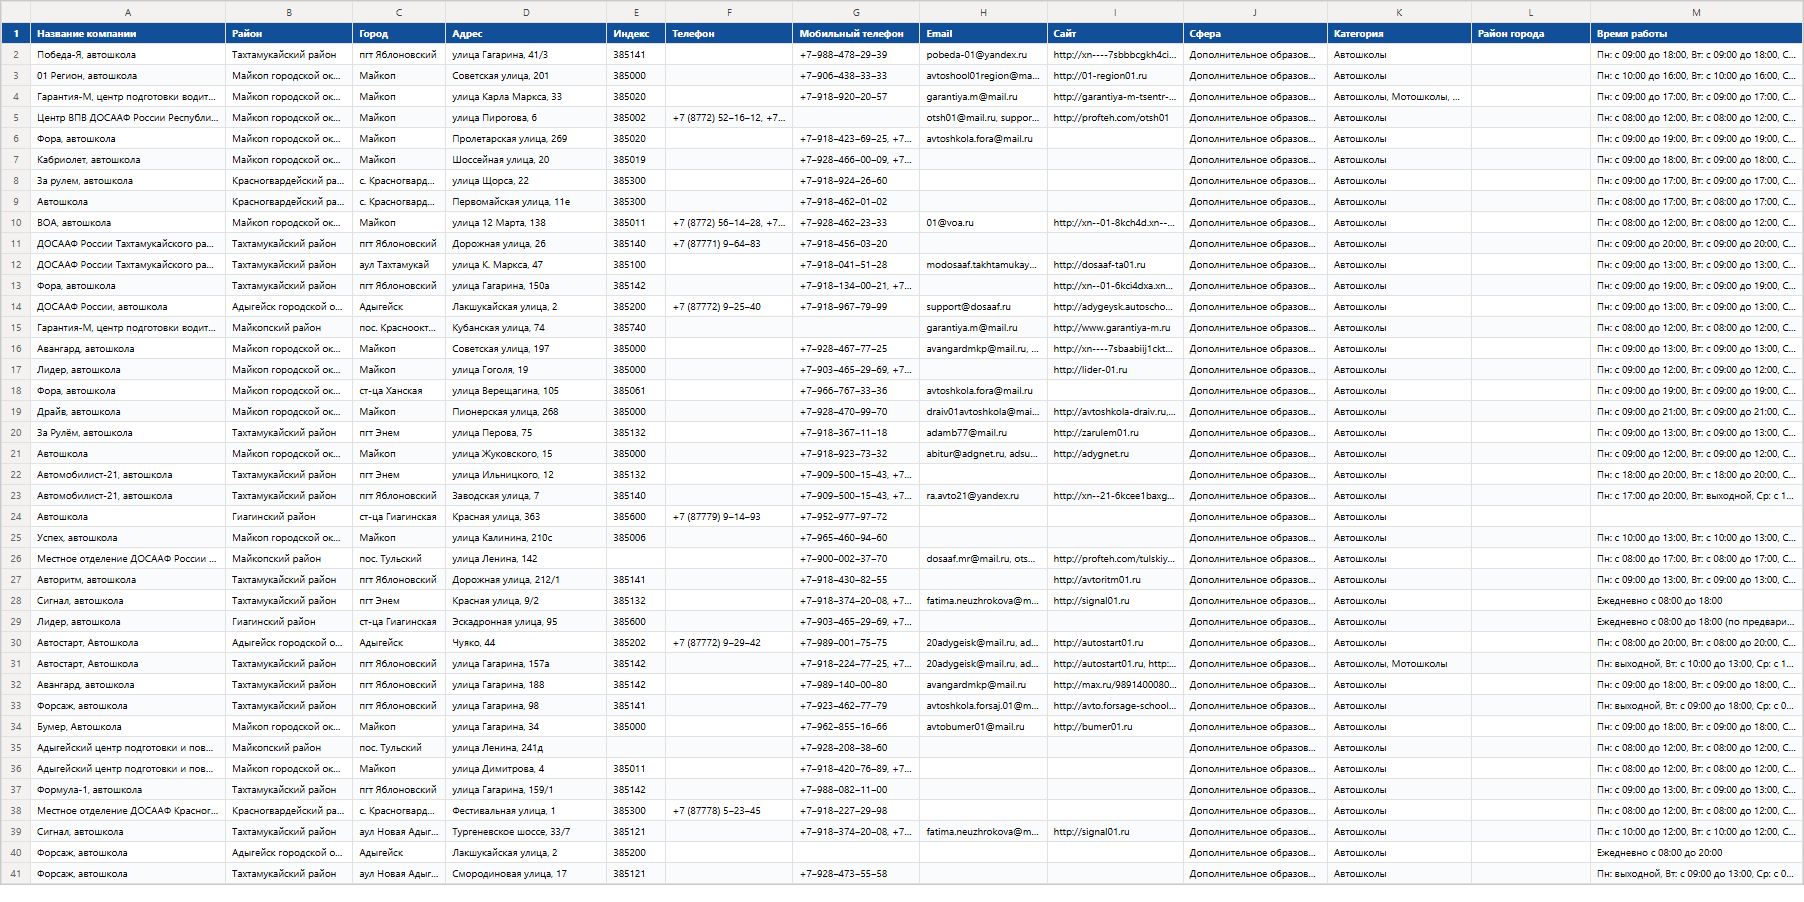The image size is (1804, 902).
Task: Click the 'Город' header cell
Action: (x=399, y=33)
